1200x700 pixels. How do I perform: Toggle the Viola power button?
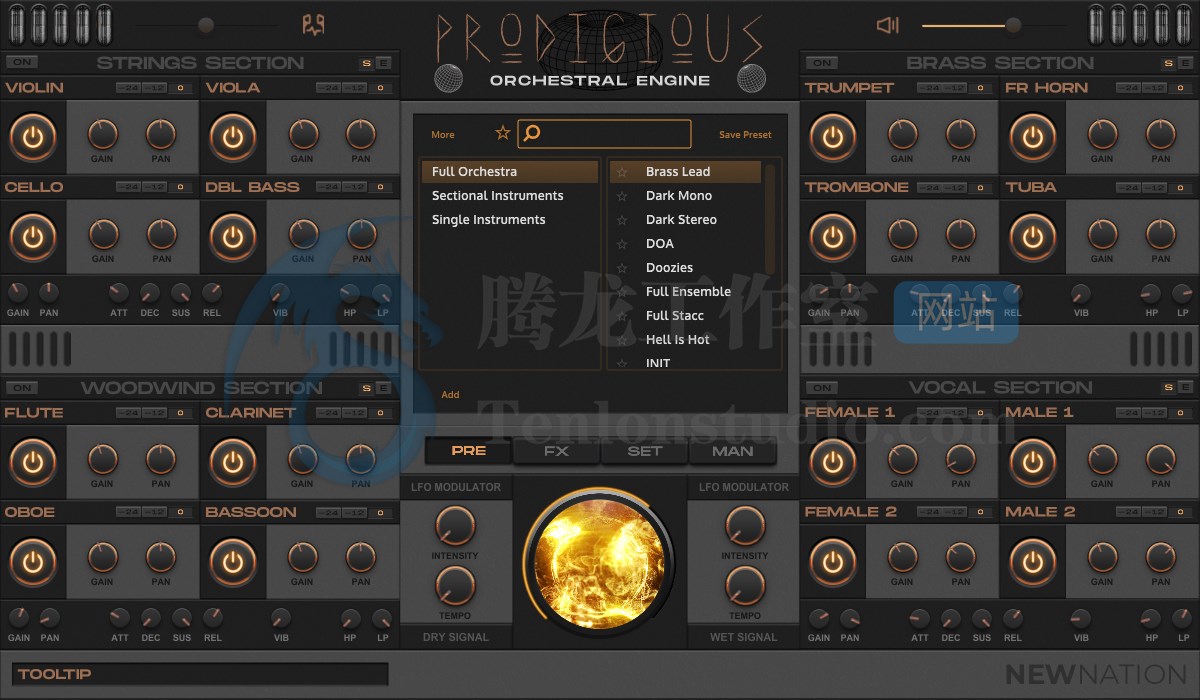click(x=233, y=137)
